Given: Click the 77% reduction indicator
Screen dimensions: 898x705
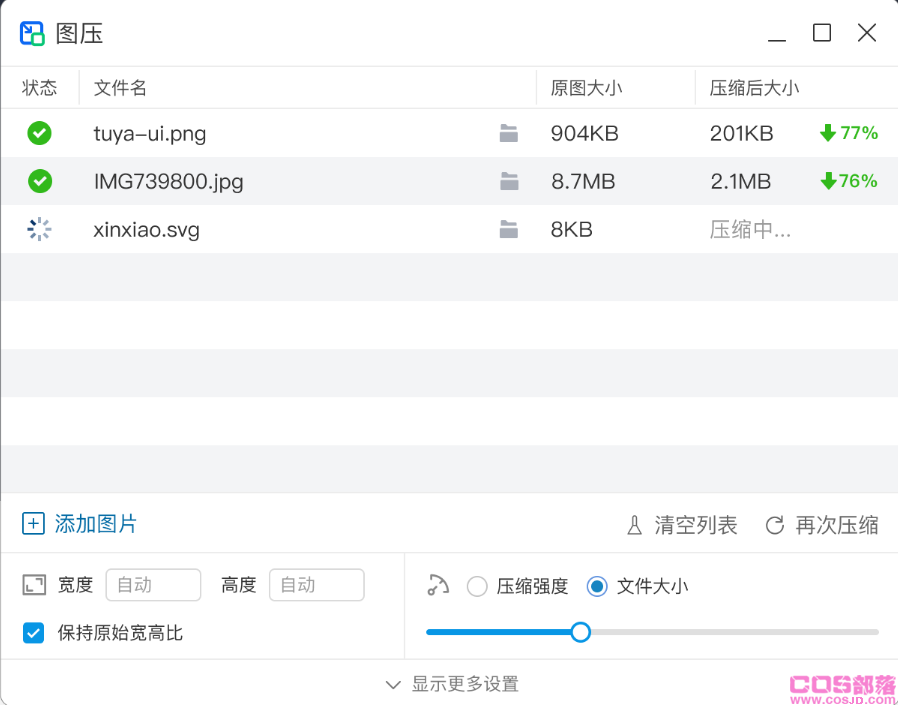Looking at the screenshot, I should 849,133.
